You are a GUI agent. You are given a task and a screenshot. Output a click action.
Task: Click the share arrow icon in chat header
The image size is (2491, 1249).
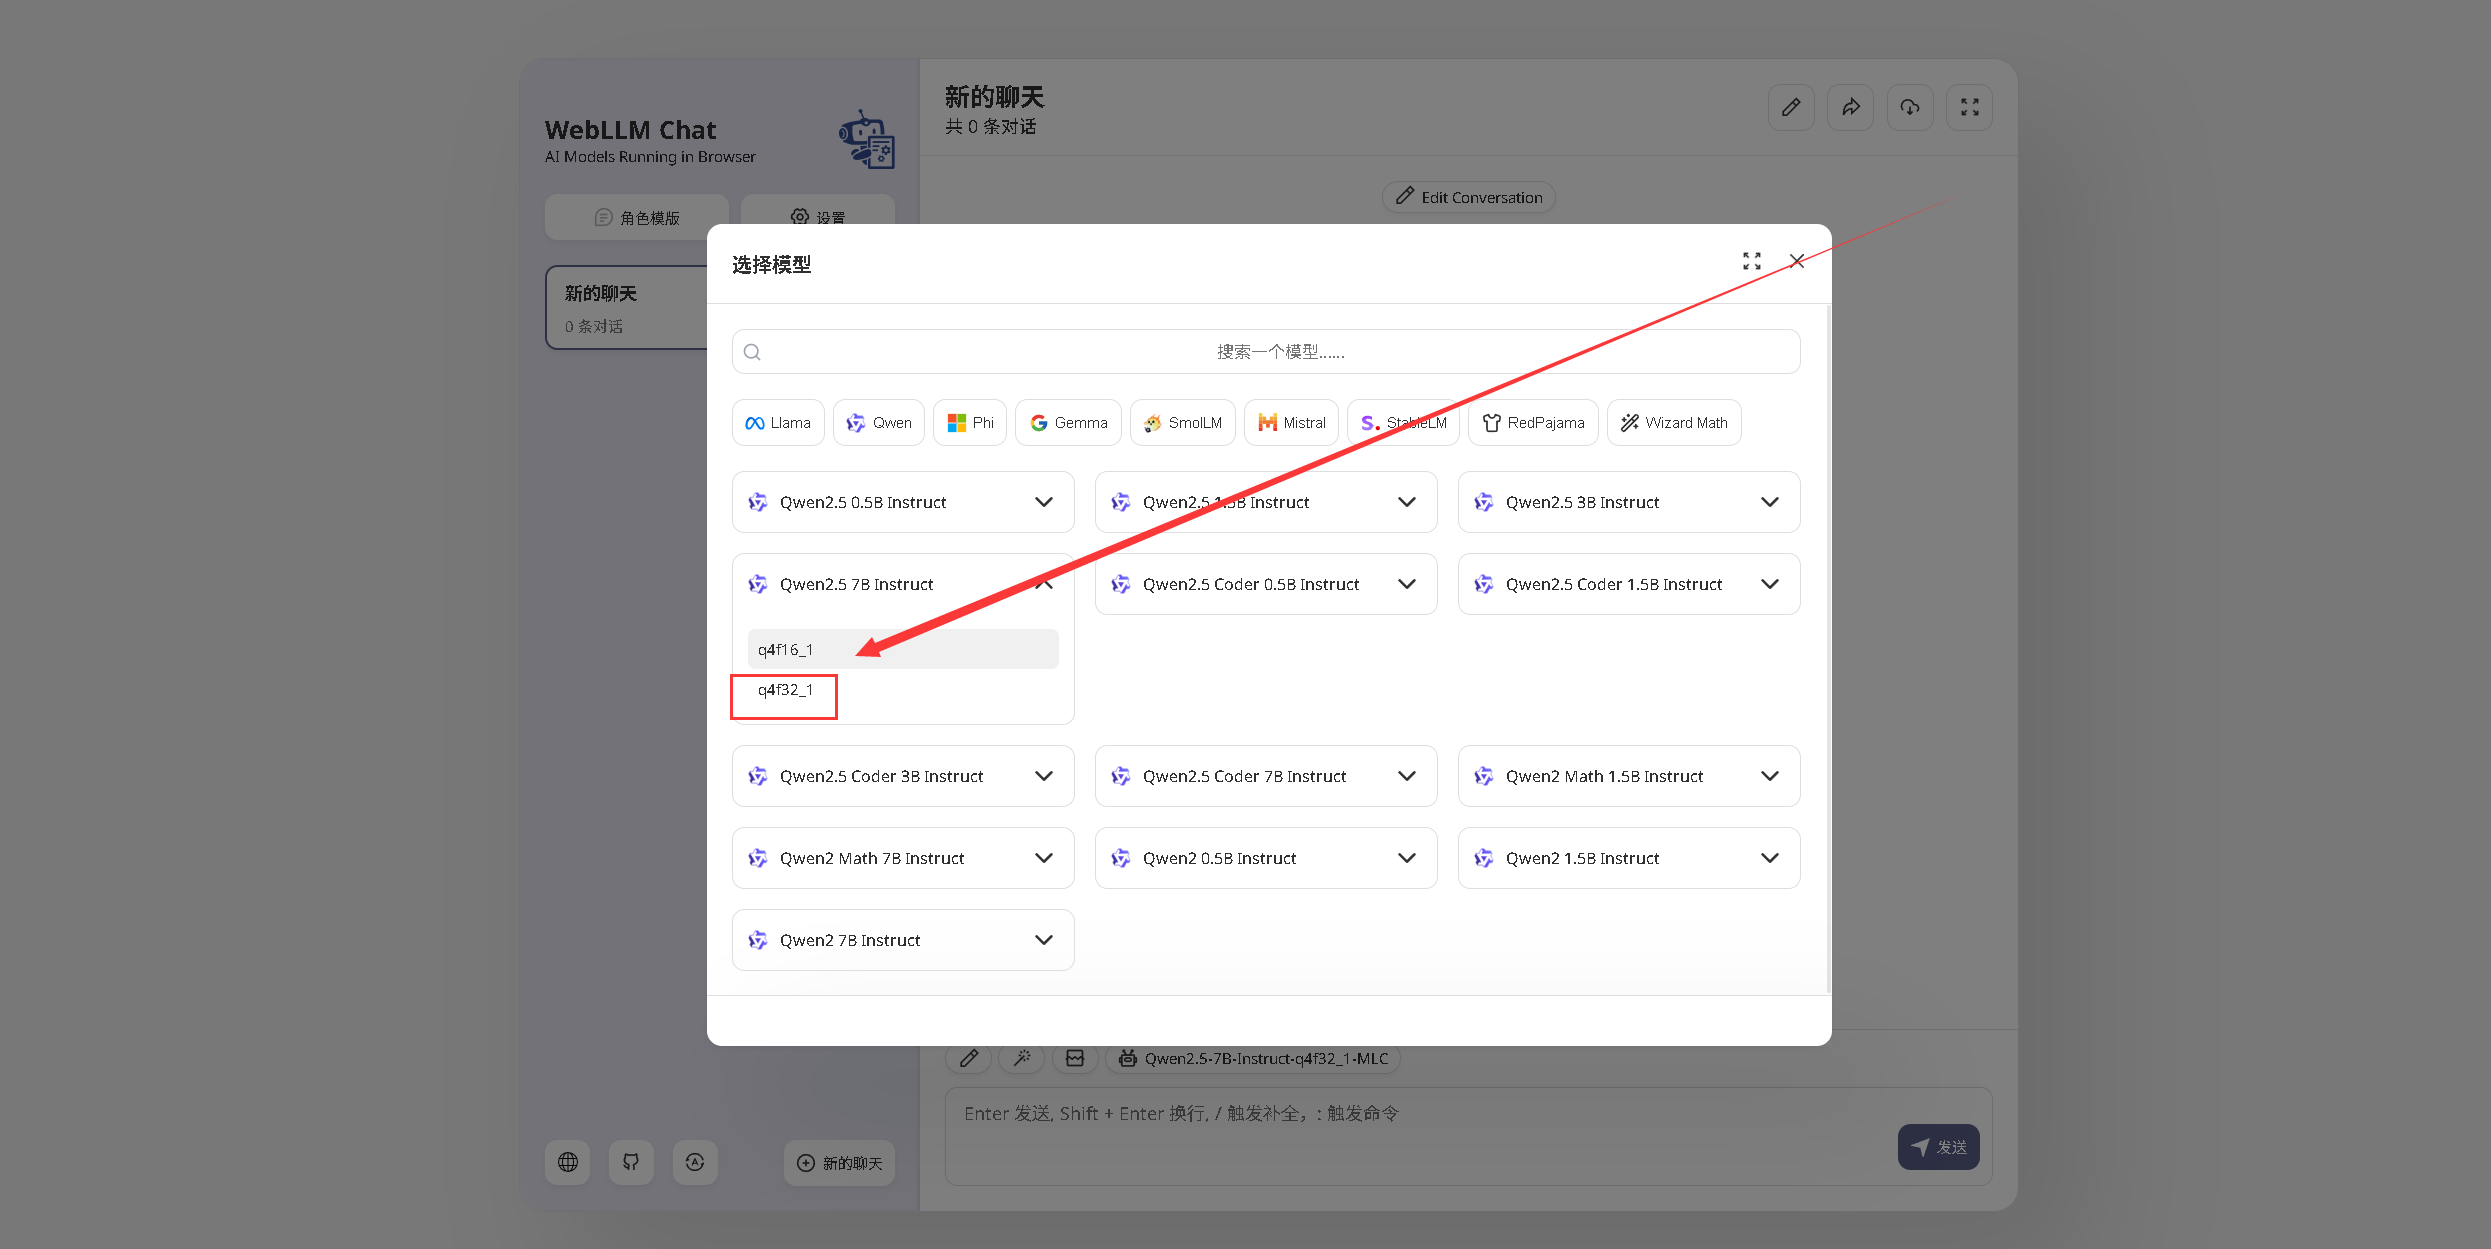pyautogui.click(x=1851, y=107)
